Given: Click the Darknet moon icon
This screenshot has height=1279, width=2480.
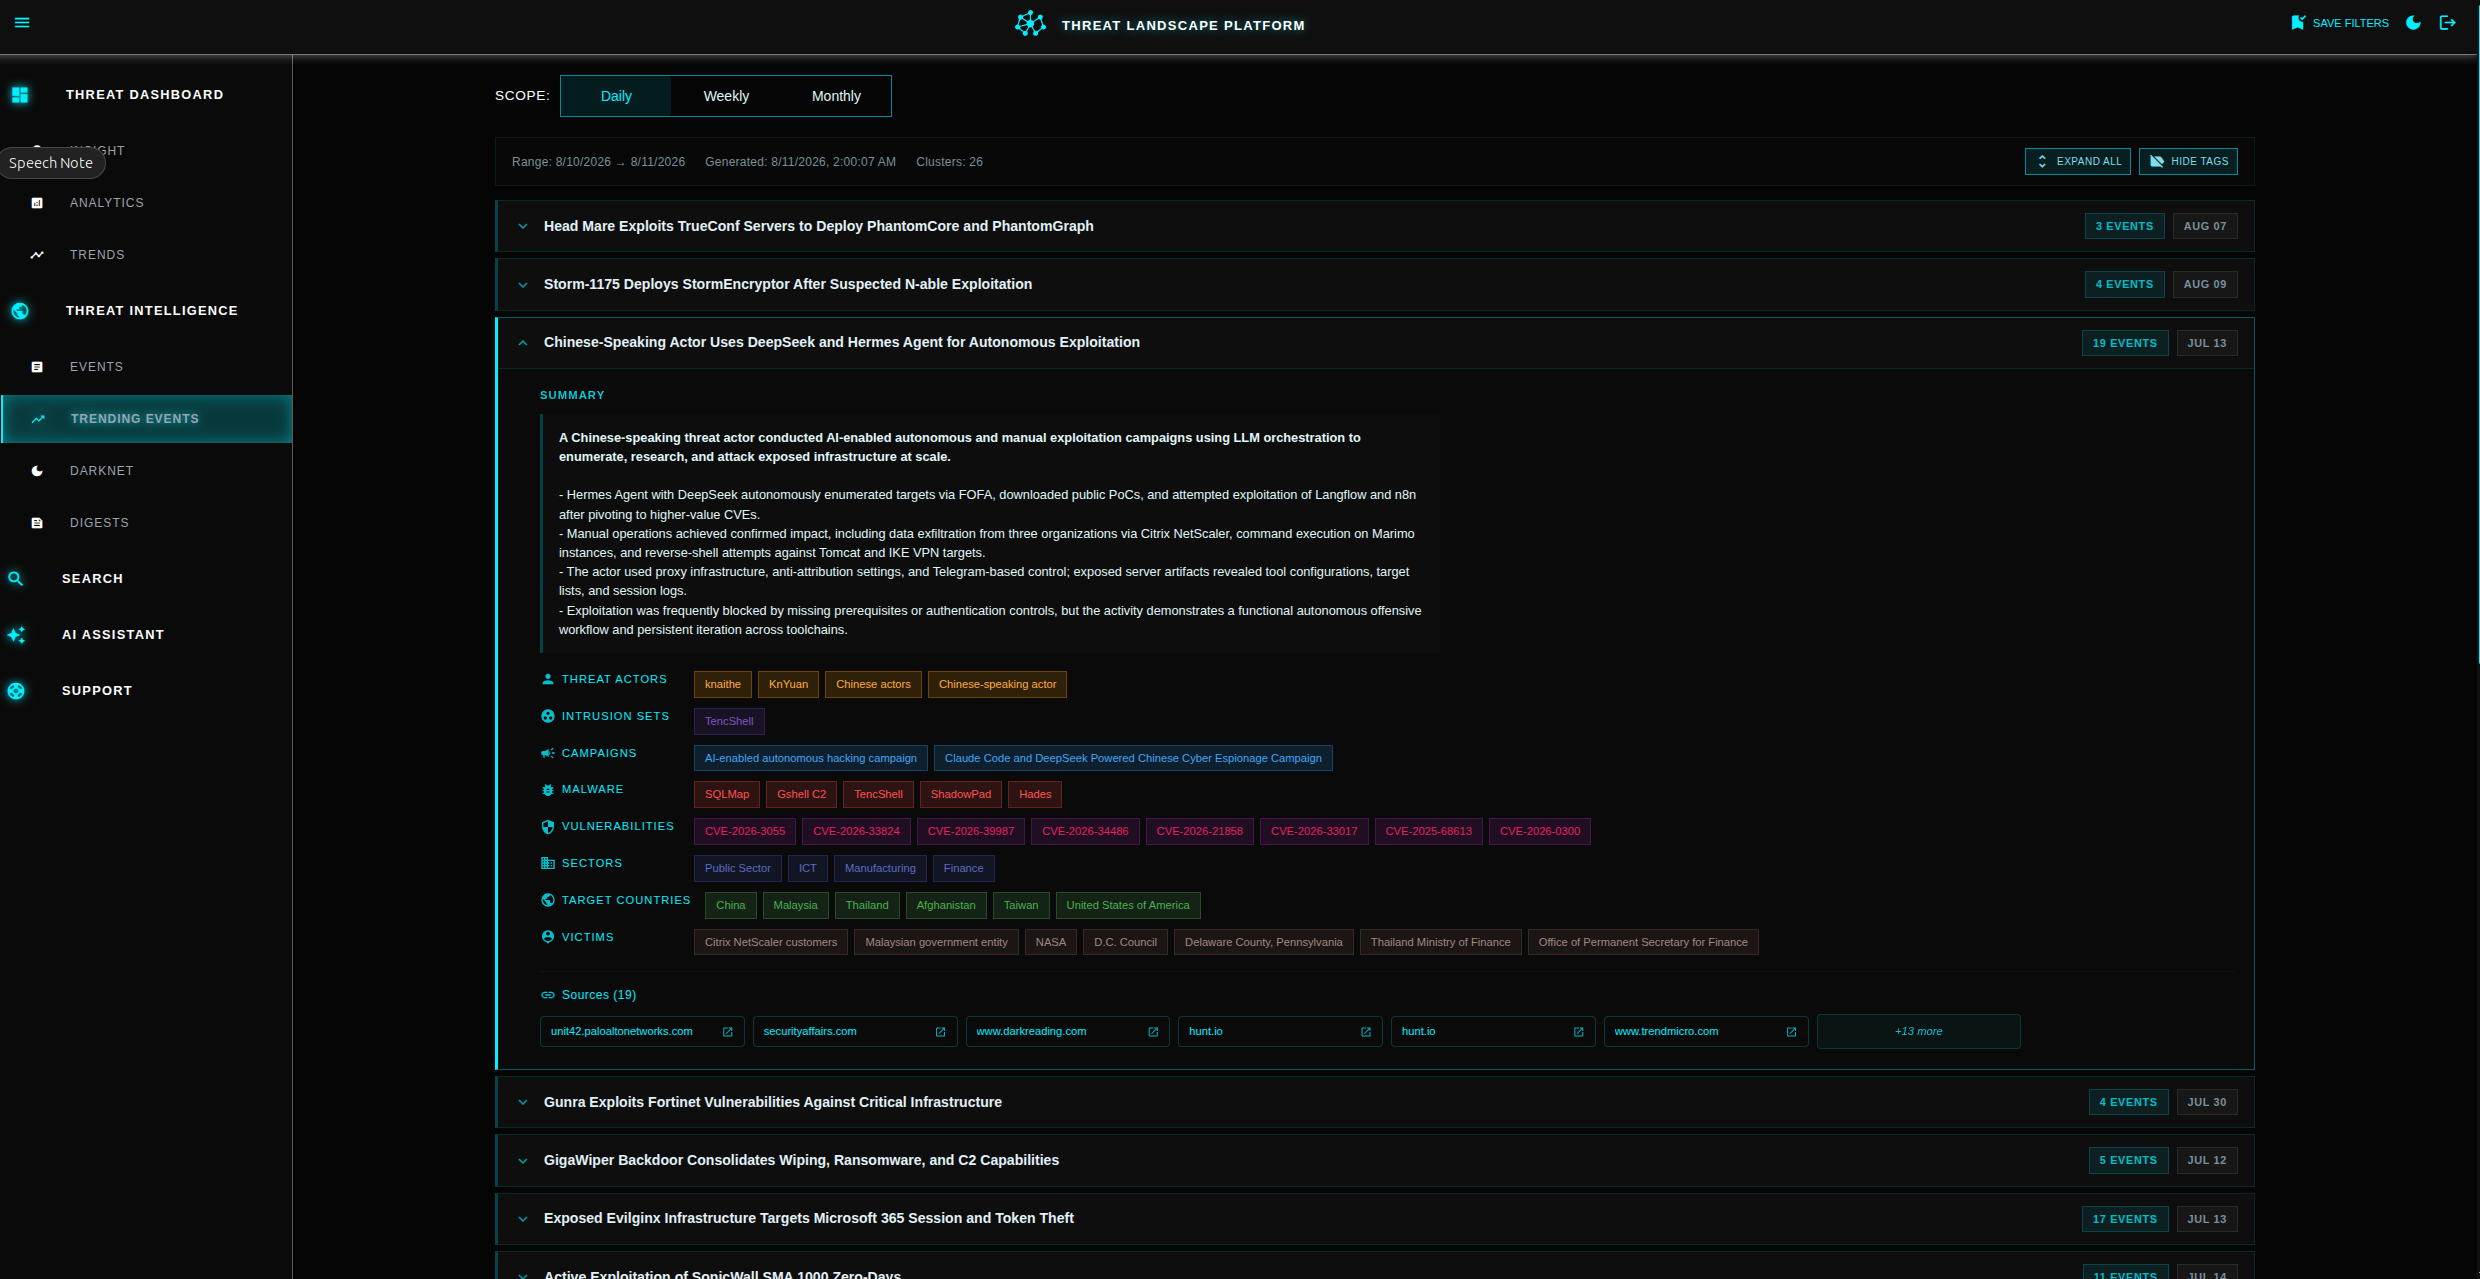Looking at the screenshot, I should (37, 471).
